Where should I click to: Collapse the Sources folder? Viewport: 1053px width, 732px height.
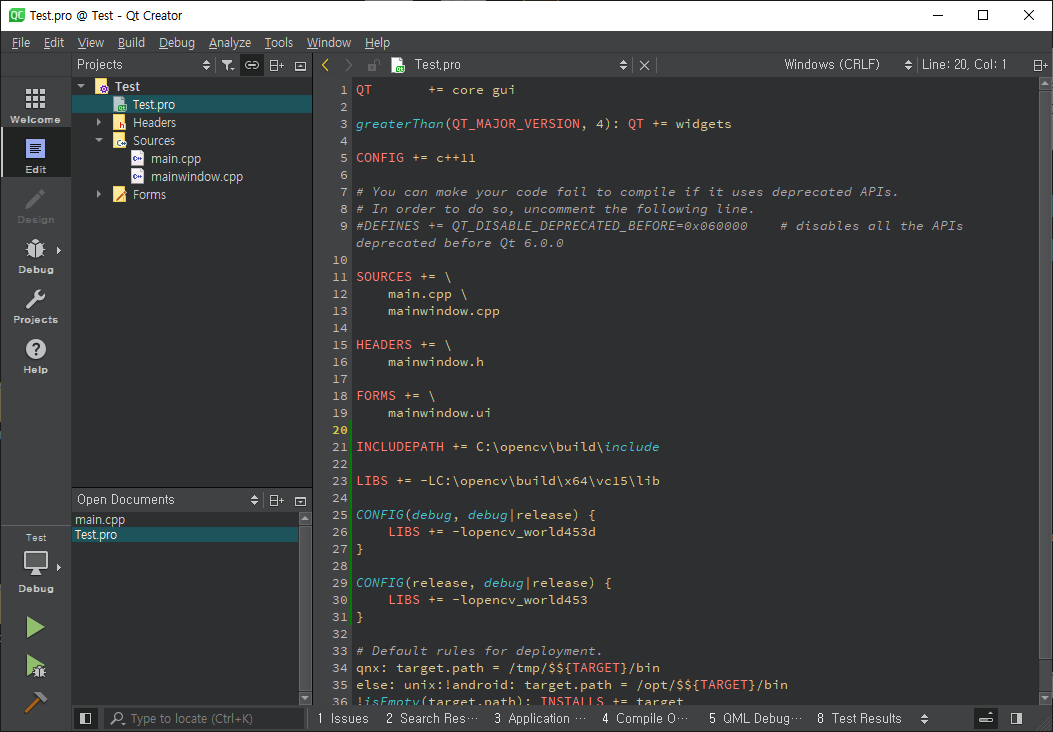[99, 140]
